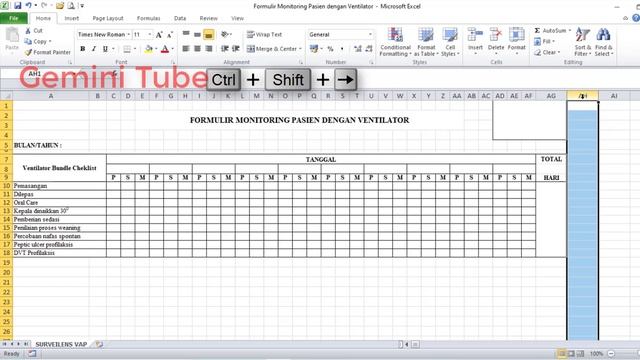Click the Decrease Decimal icon
Viewport: 640px width, 360px height.
369,49
